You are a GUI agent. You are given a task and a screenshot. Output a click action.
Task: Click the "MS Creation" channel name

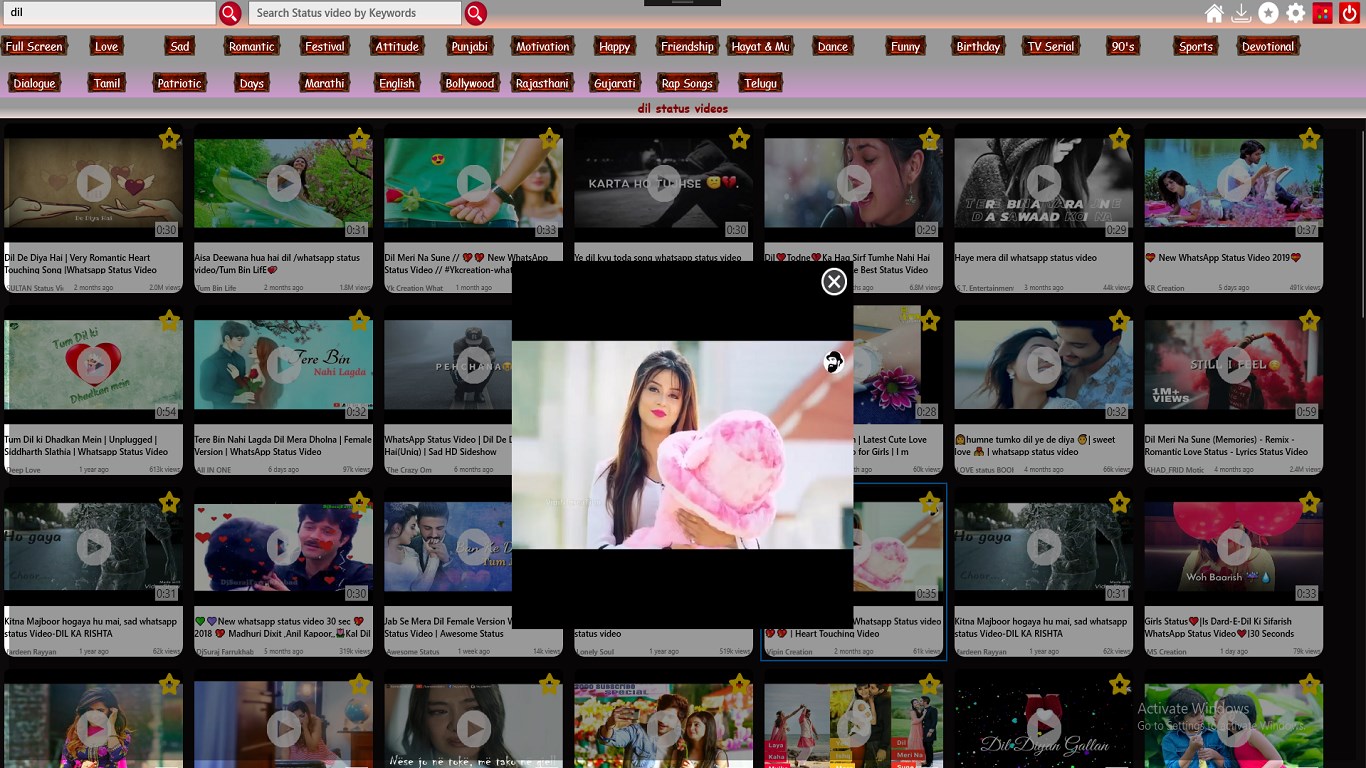tap(1166, 652)
